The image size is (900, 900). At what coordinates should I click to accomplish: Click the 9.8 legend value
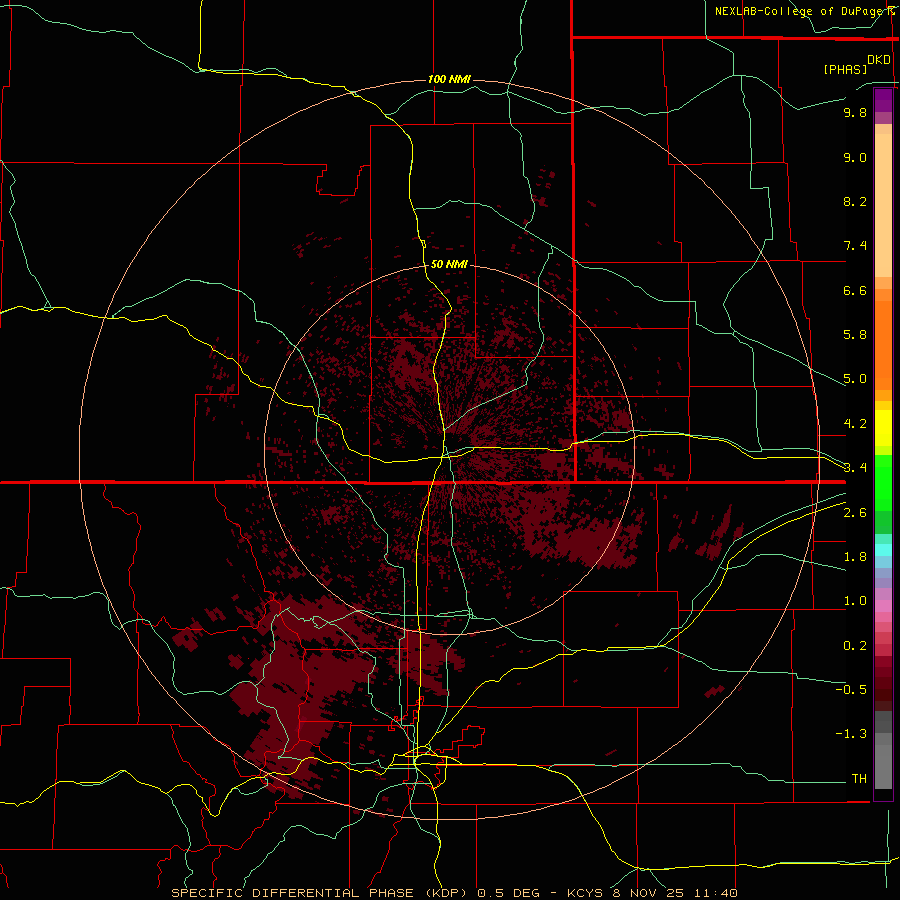(855, 112)
